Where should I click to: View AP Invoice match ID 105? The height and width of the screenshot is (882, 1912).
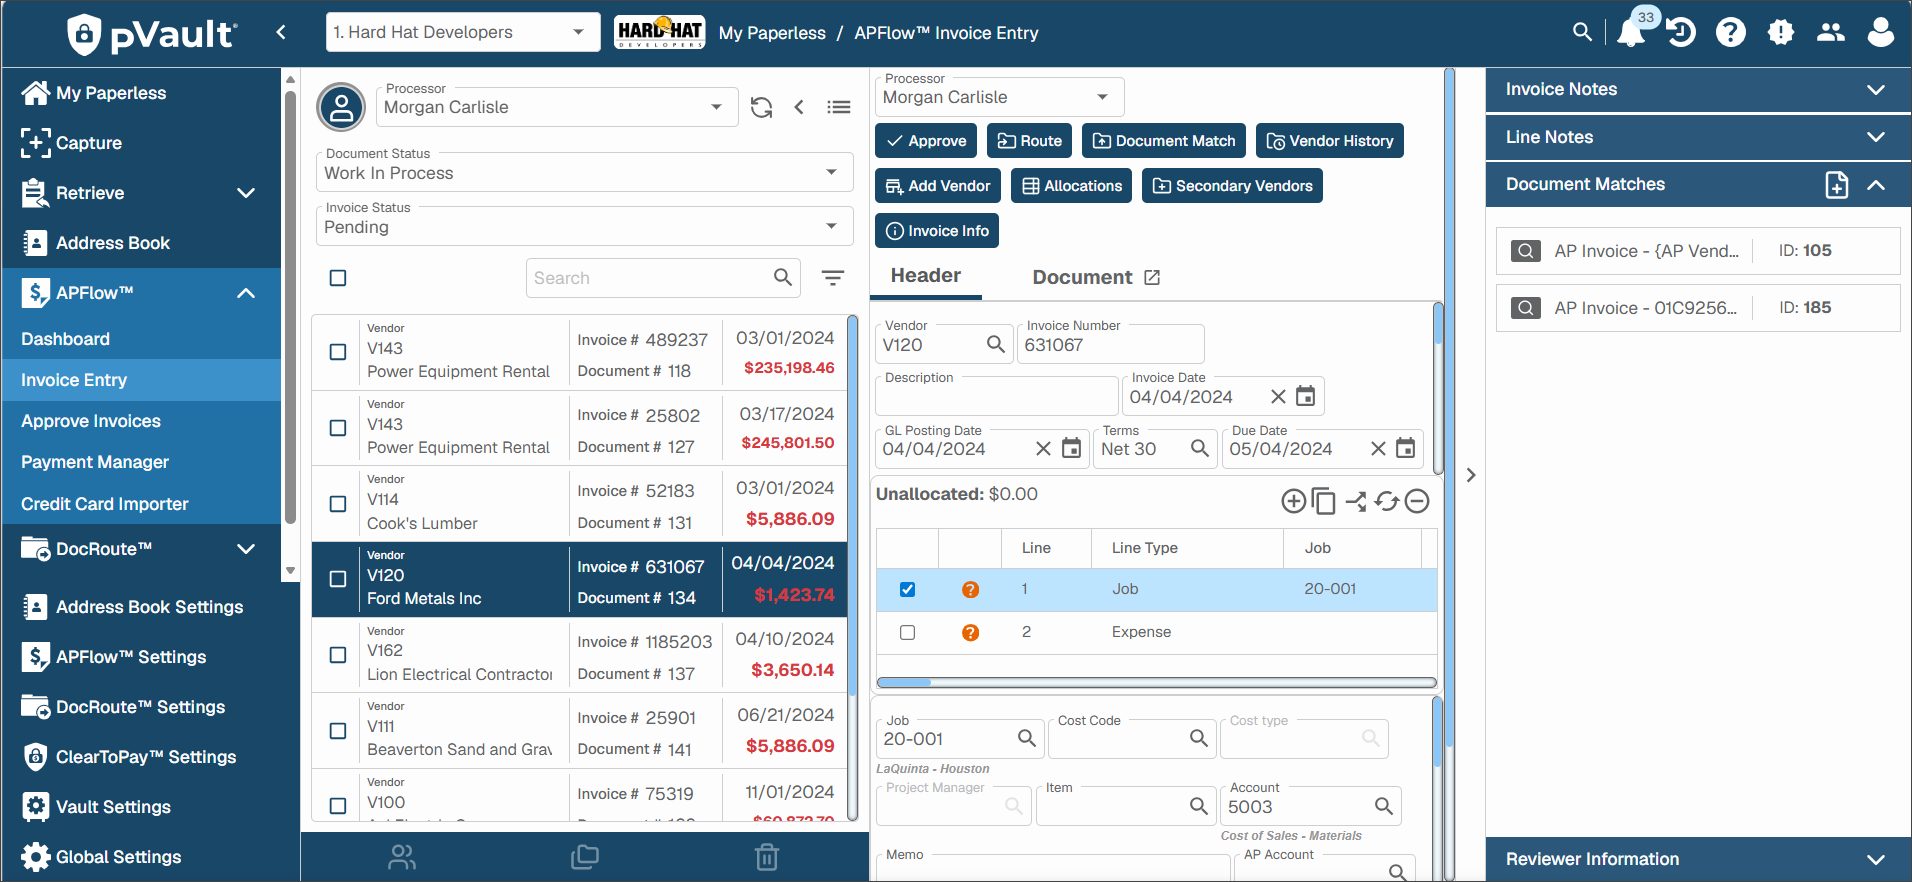coord(1698,251)
